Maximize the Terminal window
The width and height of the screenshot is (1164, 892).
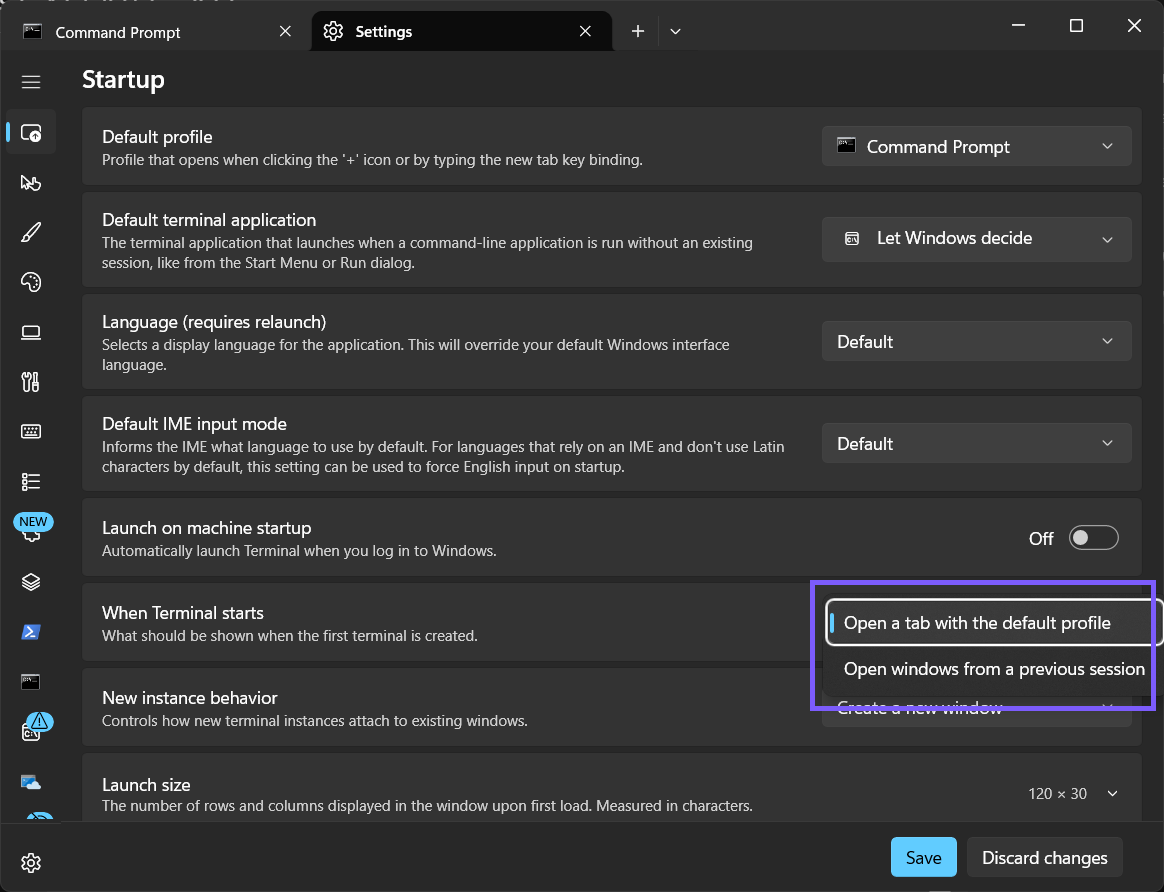click(x=1076, y=25)
